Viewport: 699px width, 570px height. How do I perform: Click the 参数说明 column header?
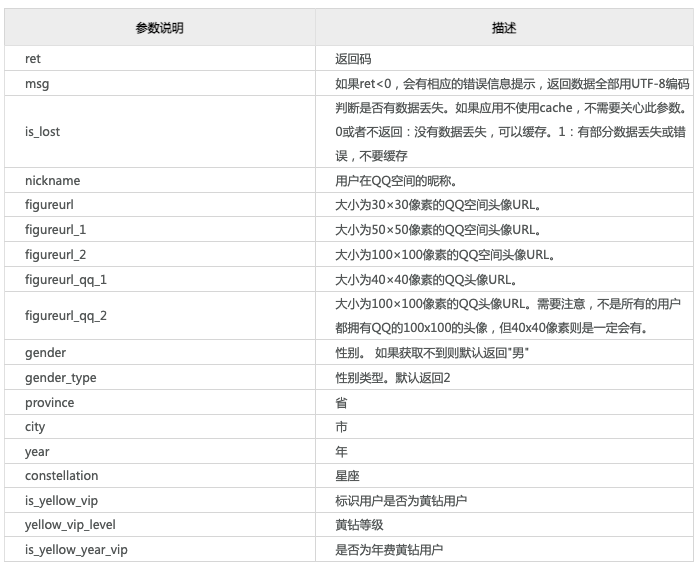click(x=159, y=29)
